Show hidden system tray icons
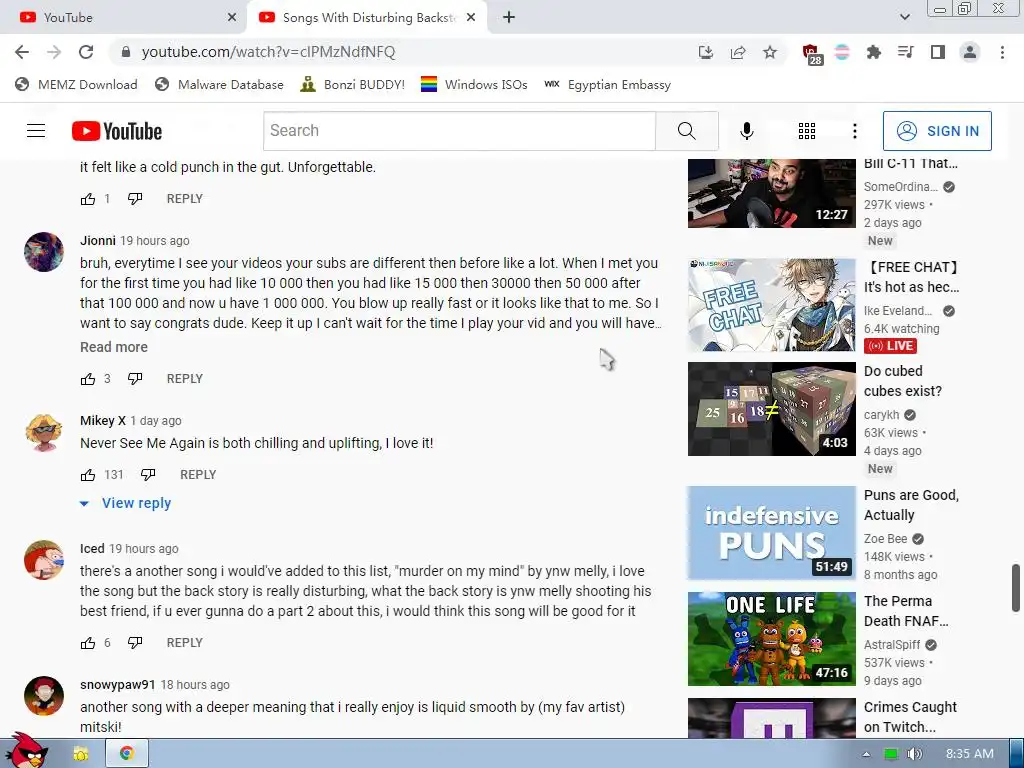The height and width of the screenshot is (768, 1024). (866, 754)
